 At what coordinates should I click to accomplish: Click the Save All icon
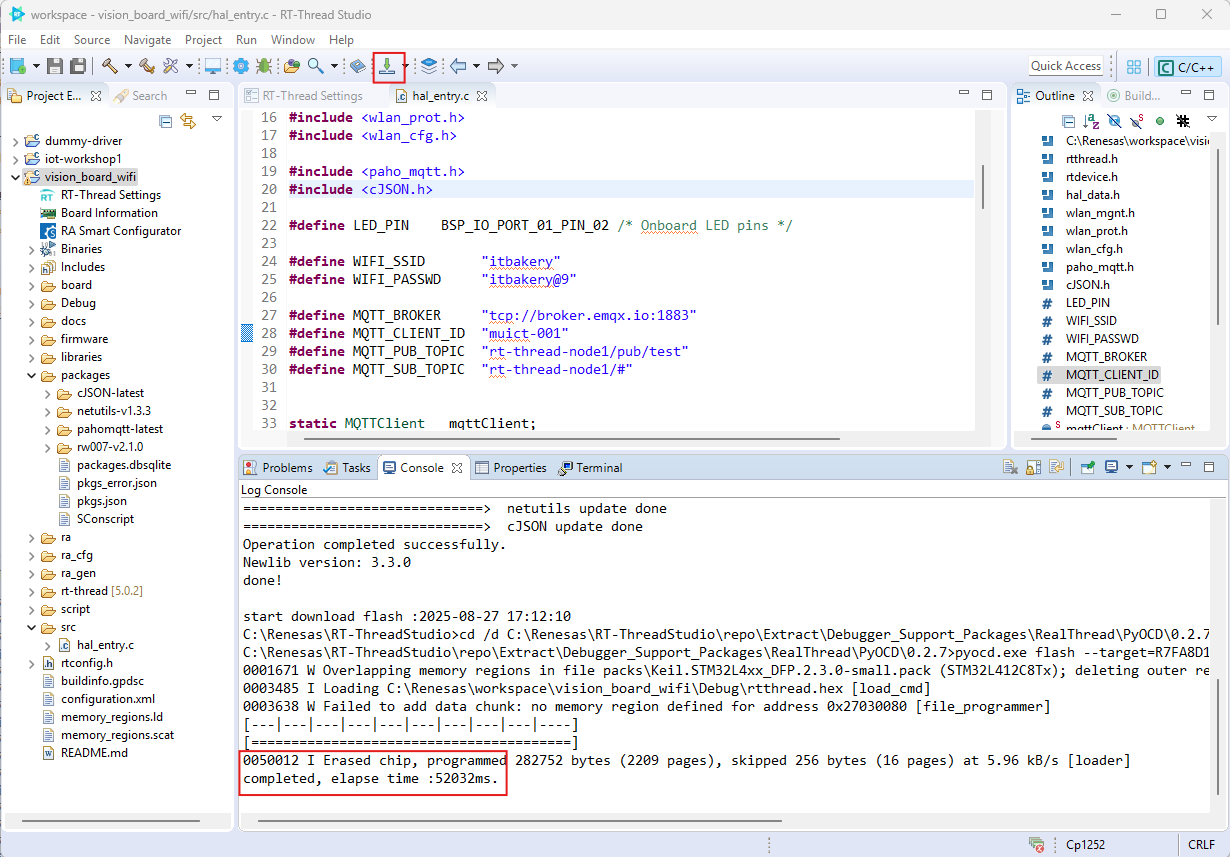(x=76, y=66)
